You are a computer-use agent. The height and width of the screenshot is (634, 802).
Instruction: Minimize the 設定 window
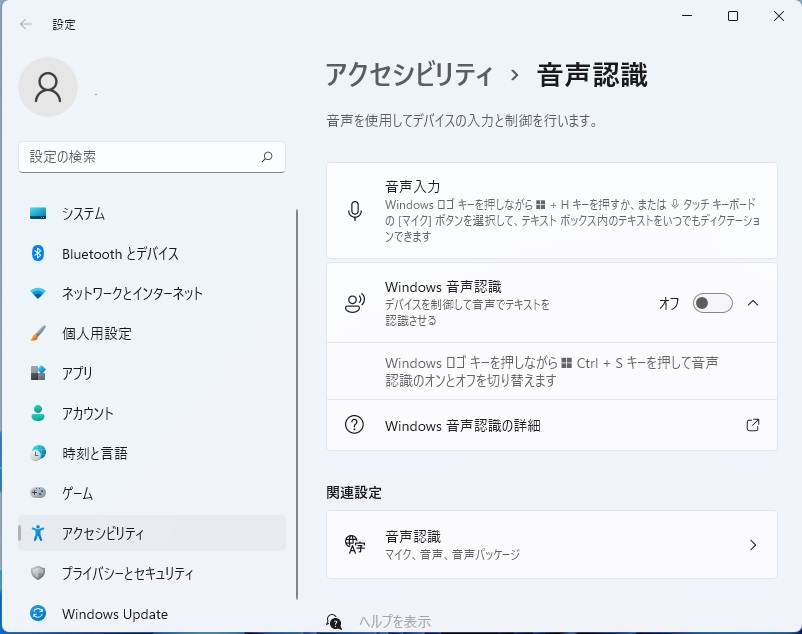click(x=687, y=16)
